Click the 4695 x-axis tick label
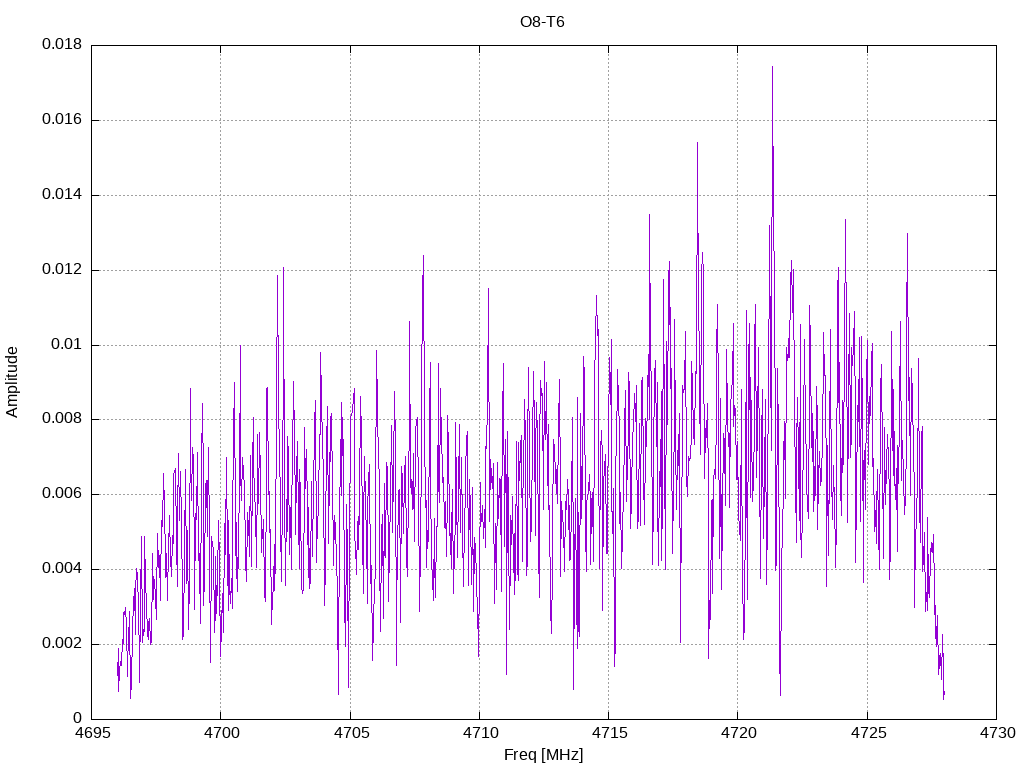Screen dimensions: 1024x768 pyautogui.click(x=92, y=733)
